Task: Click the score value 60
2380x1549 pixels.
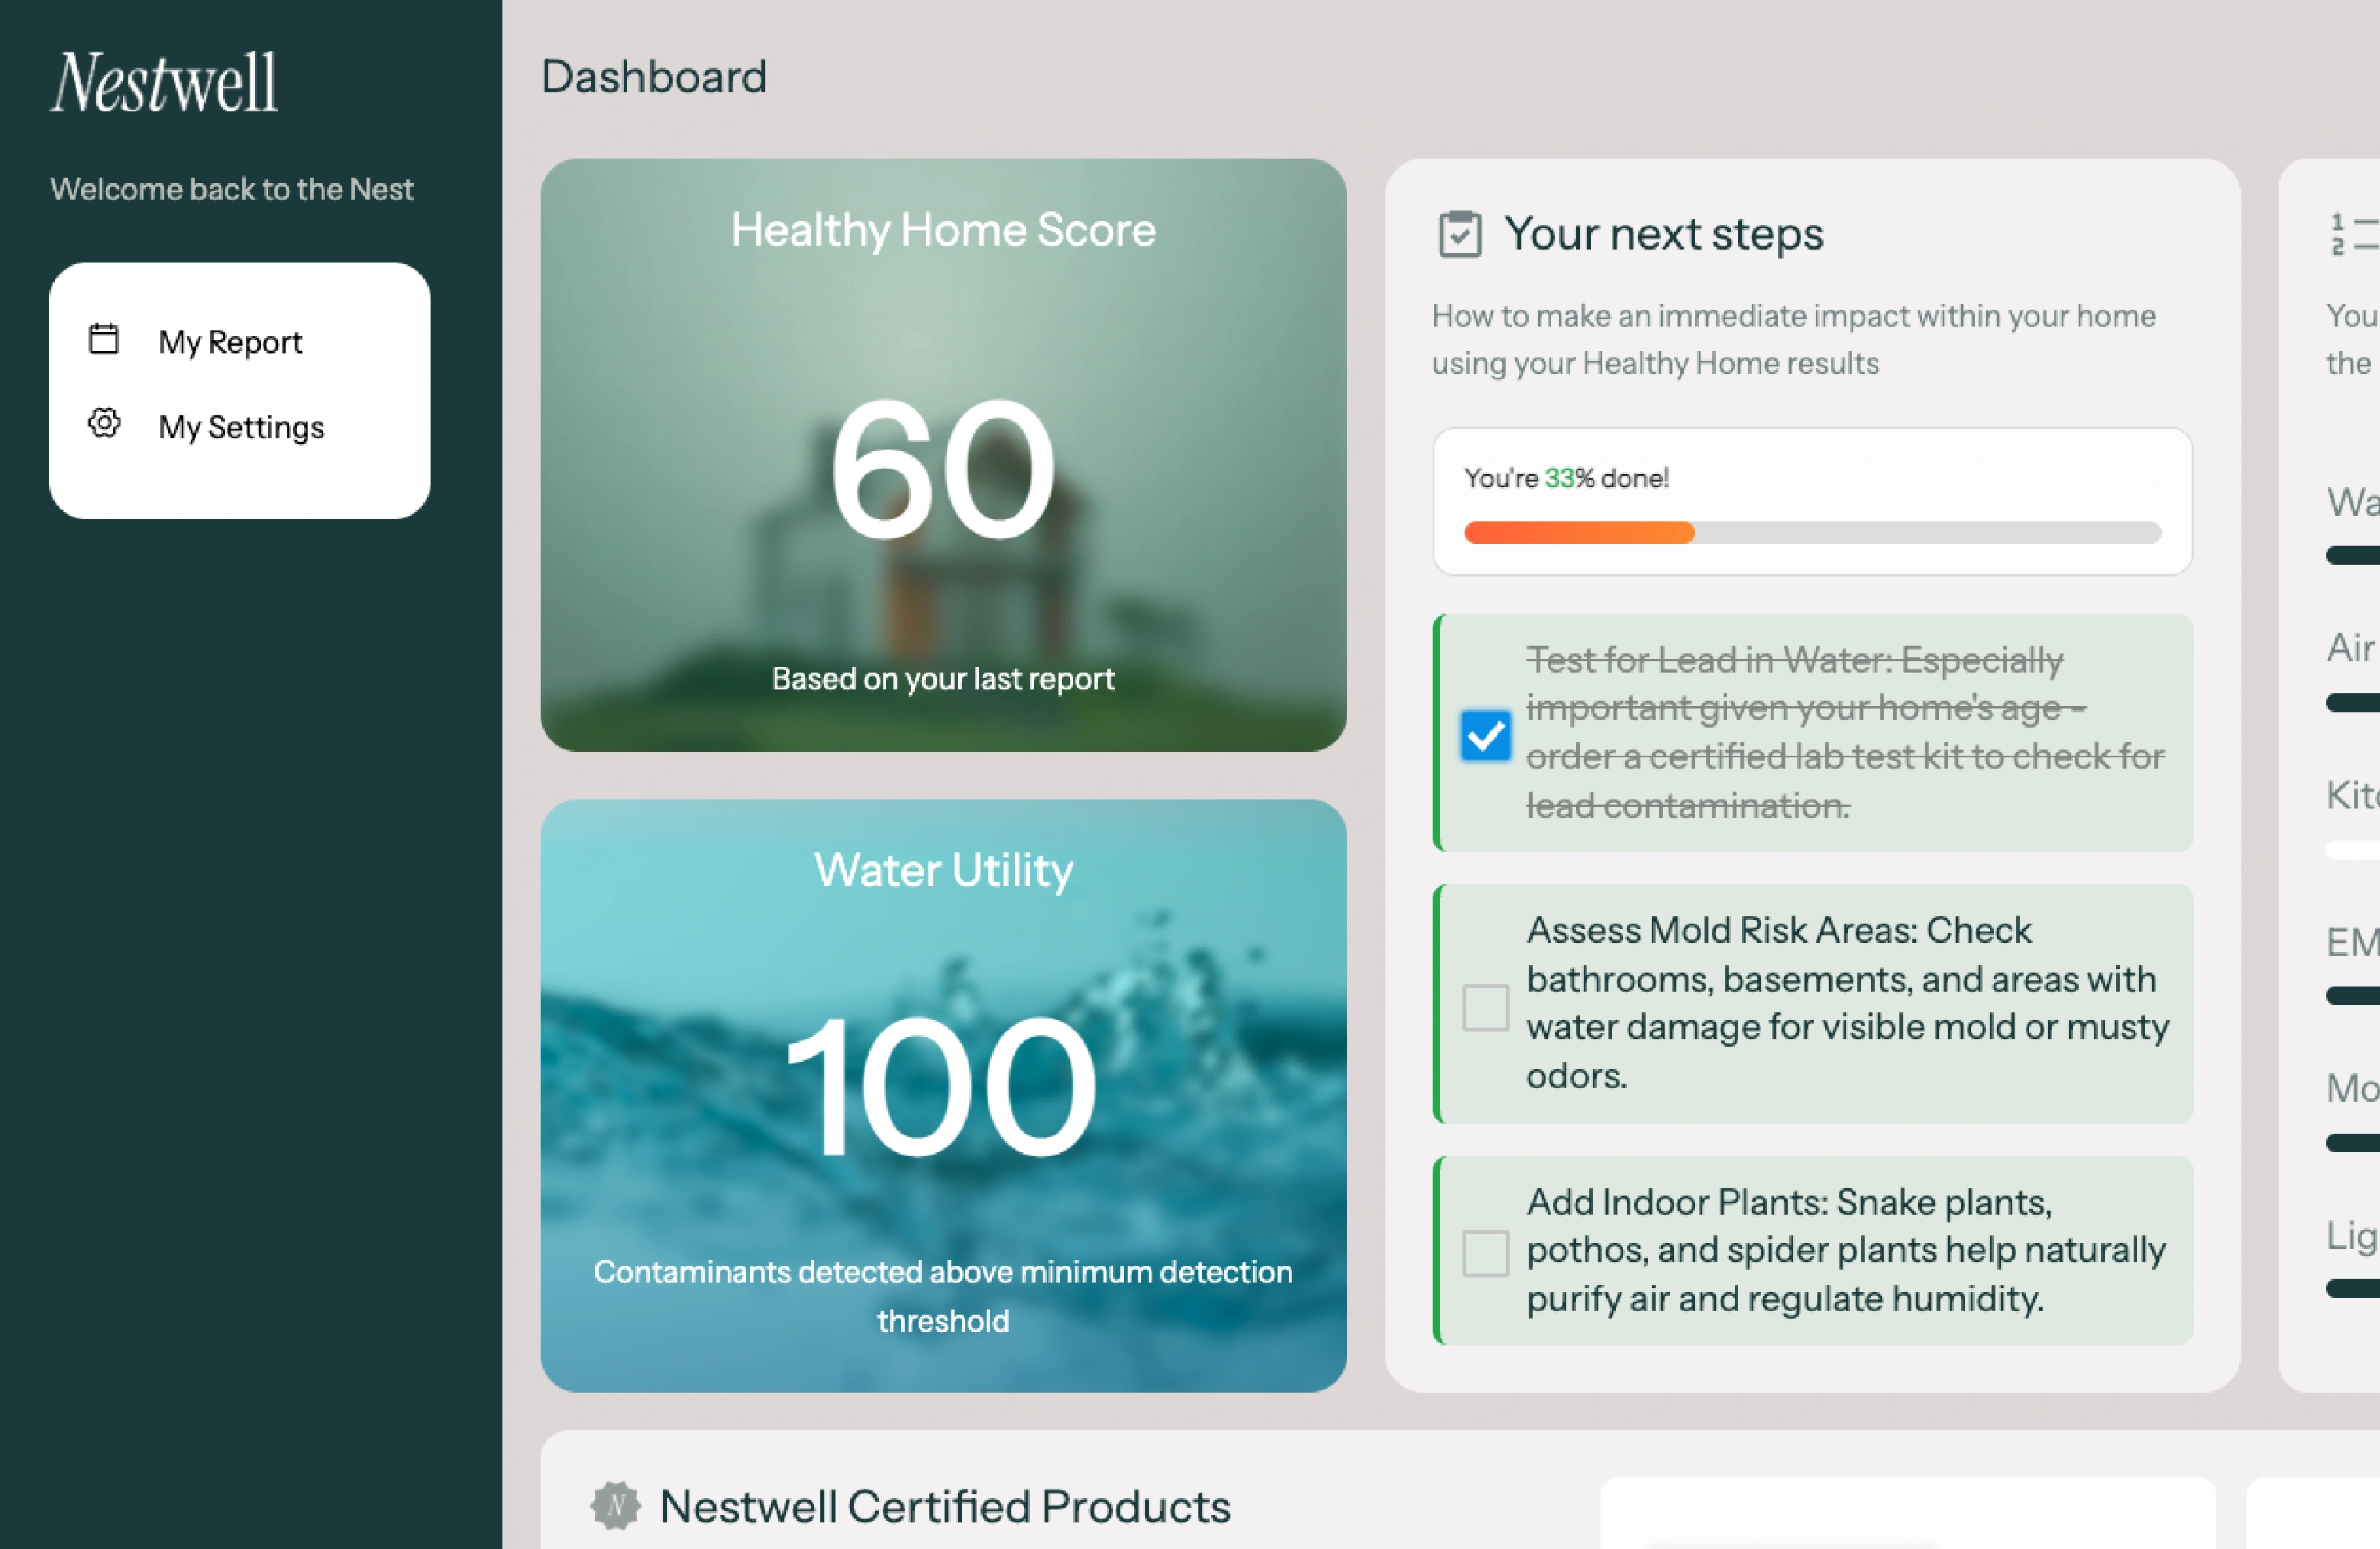Action: tap(943, 470)
